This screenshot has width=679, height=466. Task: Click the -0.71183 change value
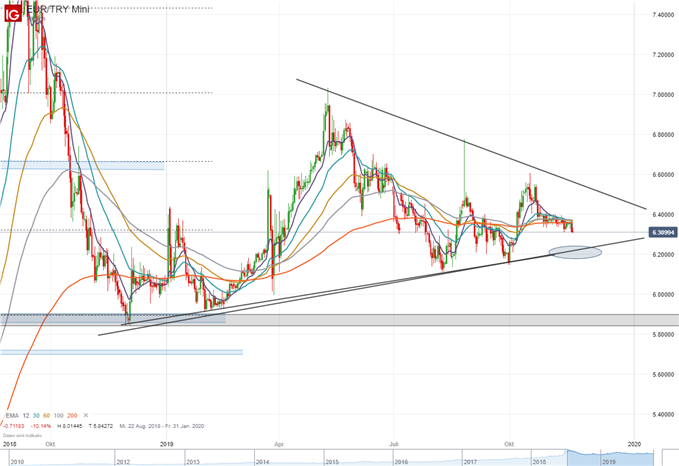pyautogui.click(x=12, y=426)
